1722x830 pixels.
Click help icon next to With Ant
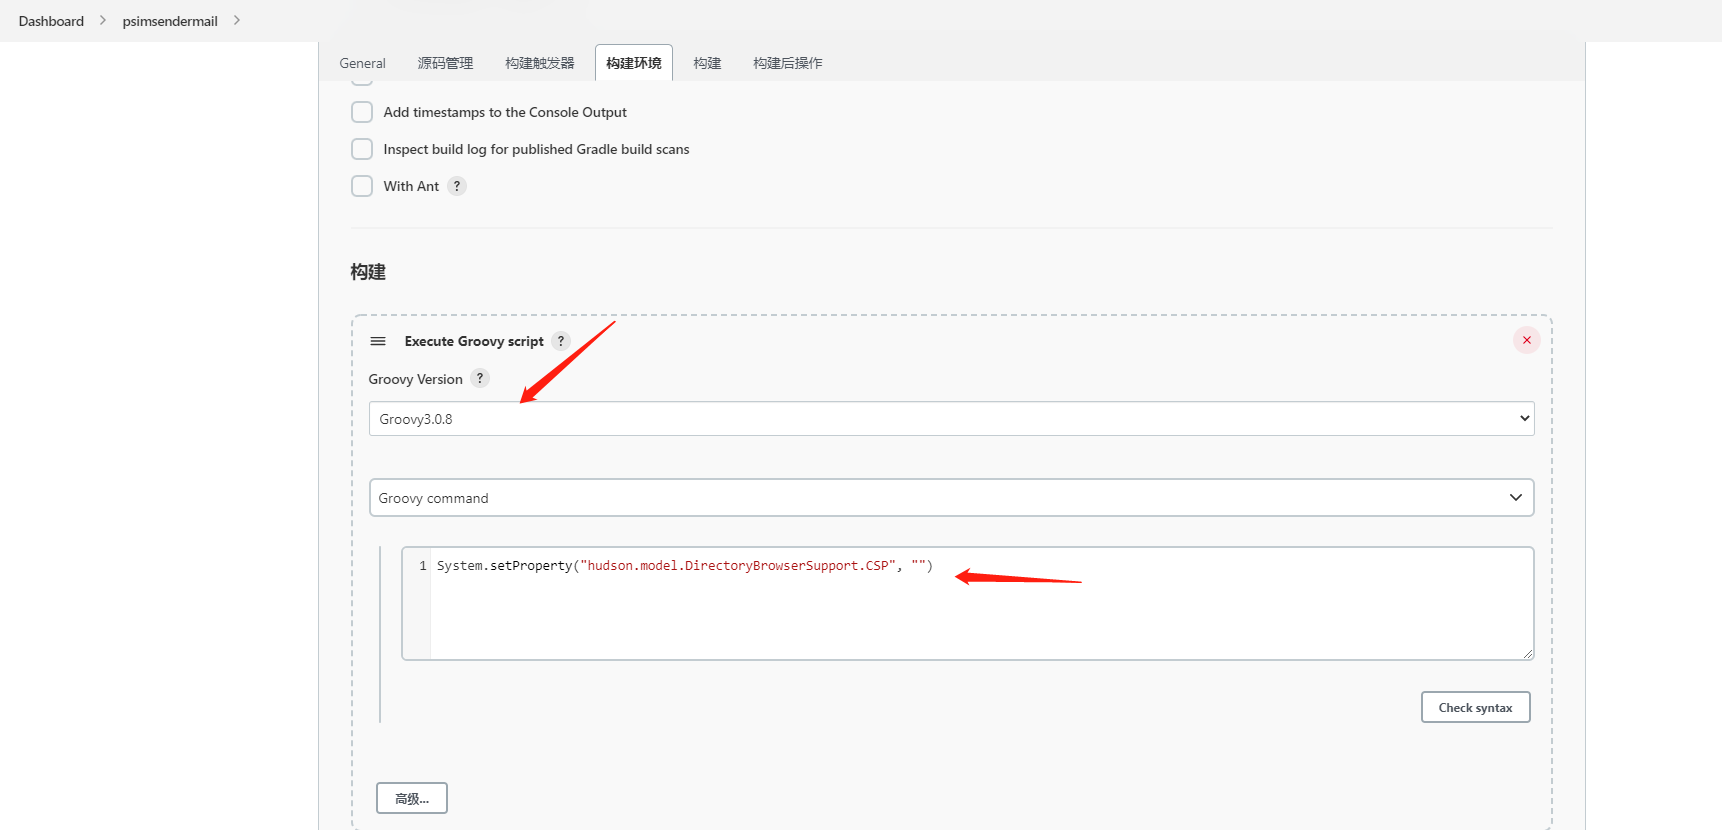(x=457, y=186)
